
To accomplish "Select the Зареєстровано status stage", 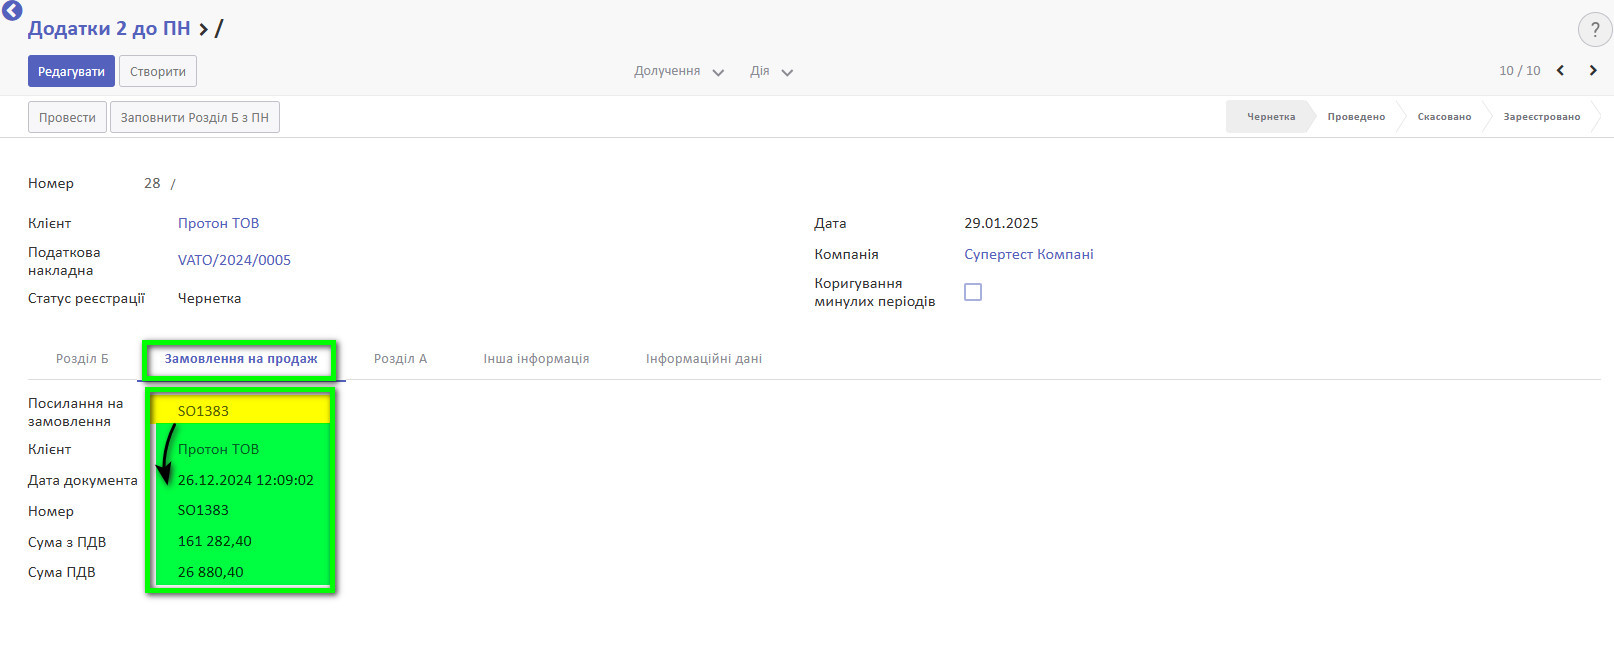I will coord(1542,117).
